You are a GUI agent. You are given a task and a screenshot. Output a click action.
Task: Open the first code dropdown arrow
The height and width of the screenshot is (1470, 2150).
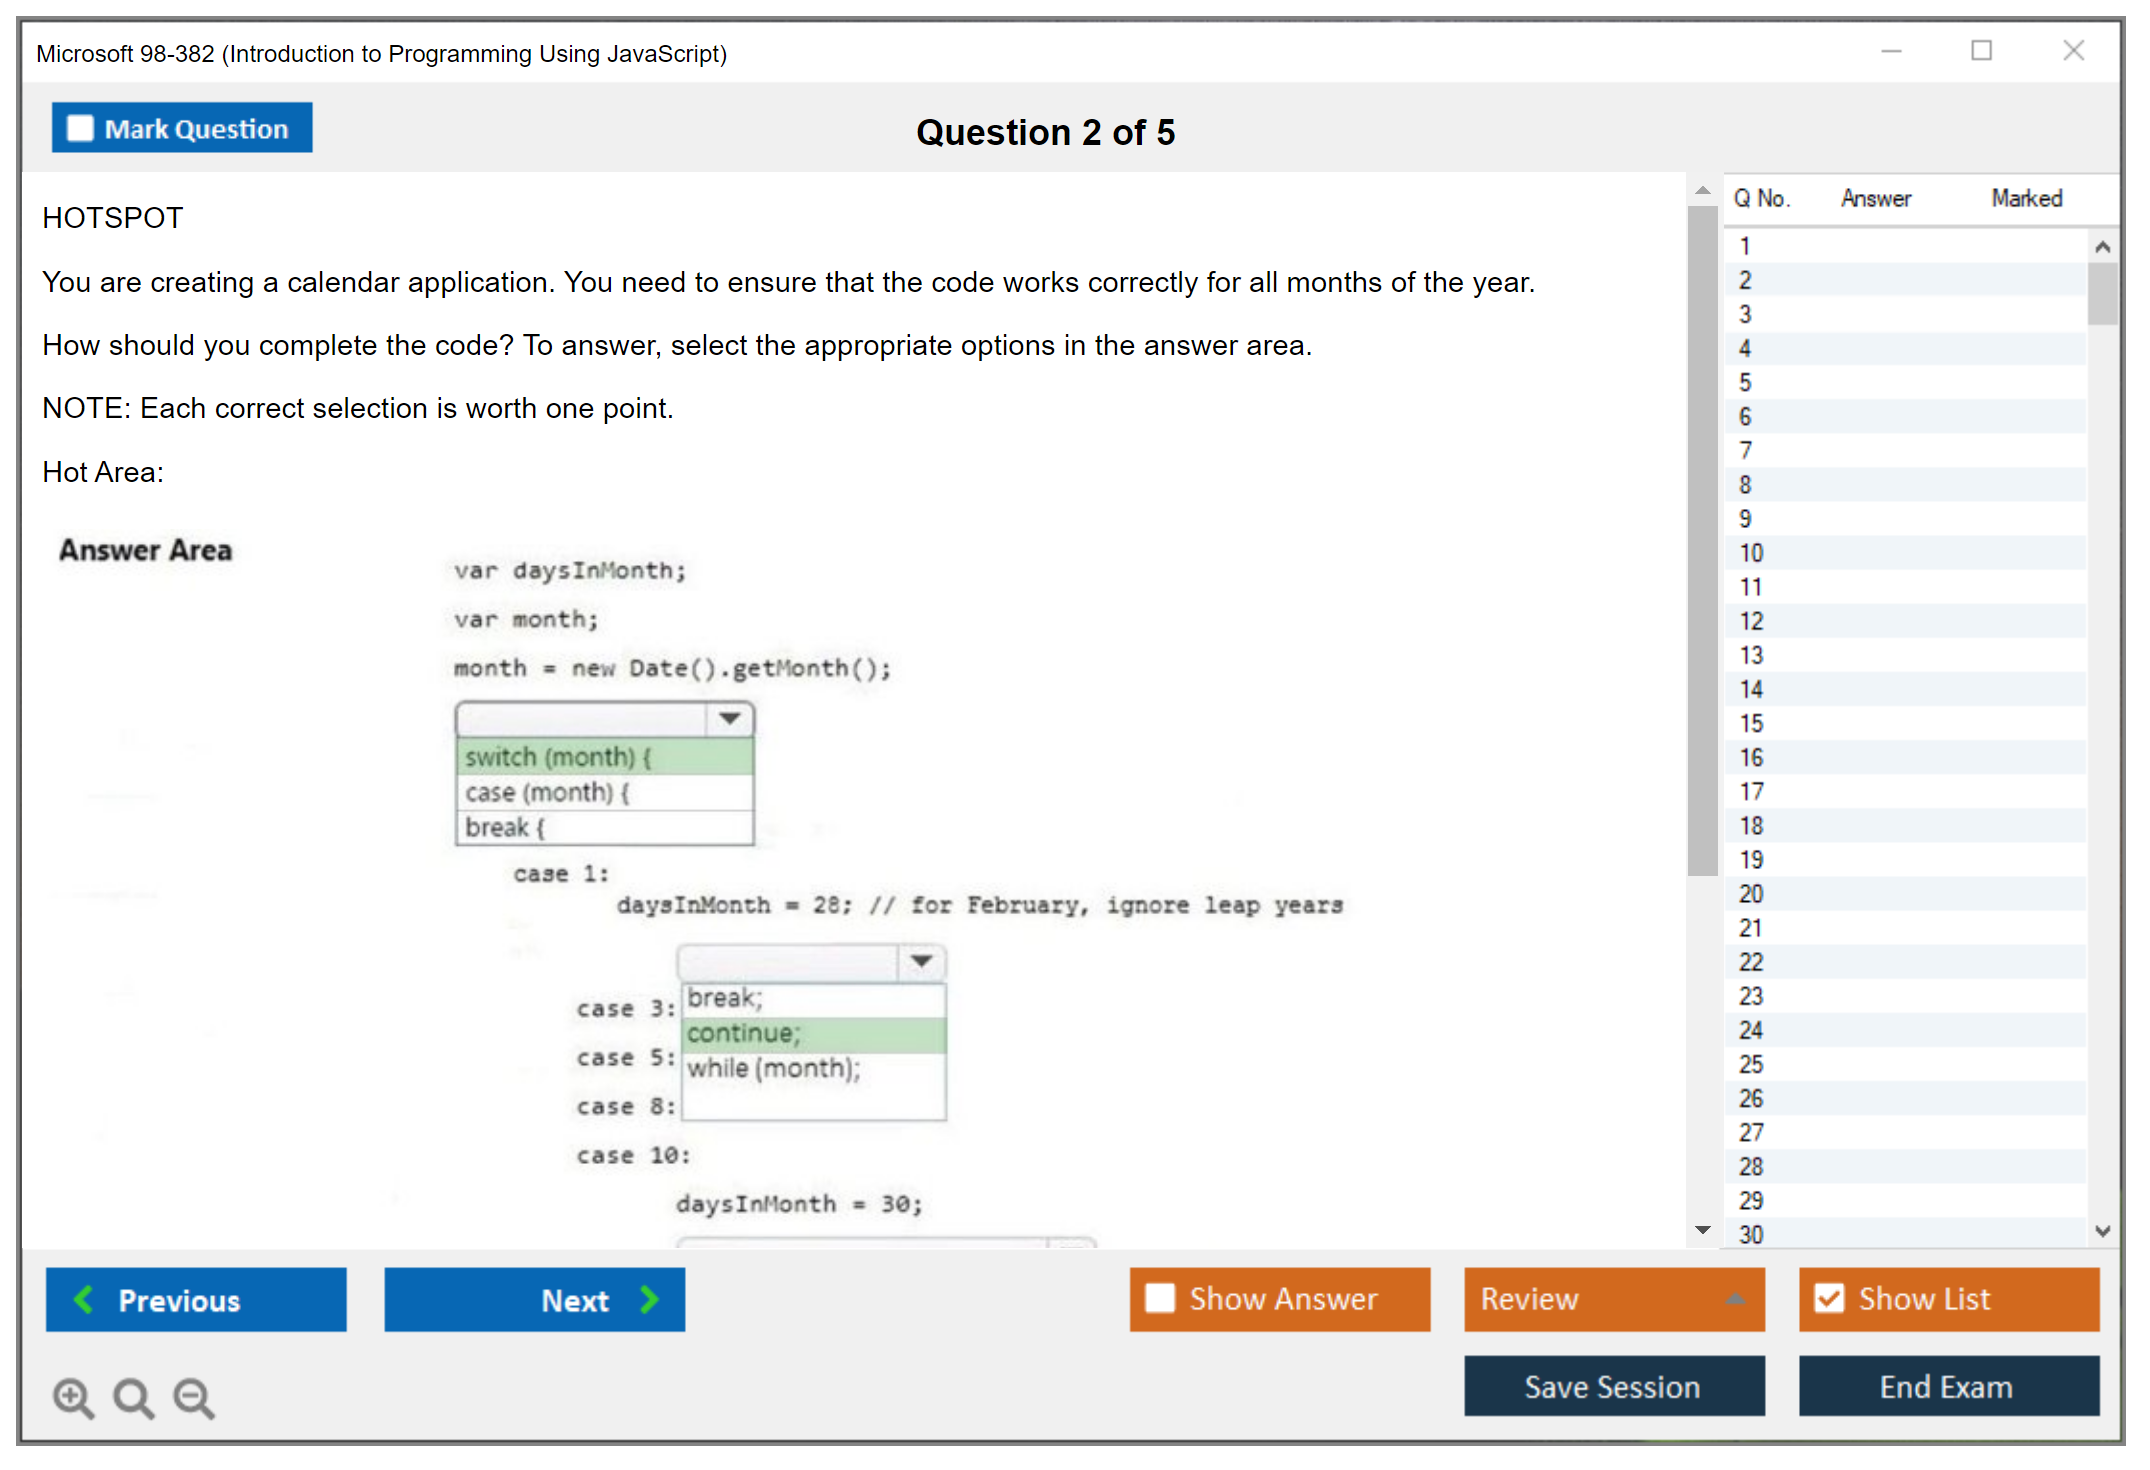729,719
